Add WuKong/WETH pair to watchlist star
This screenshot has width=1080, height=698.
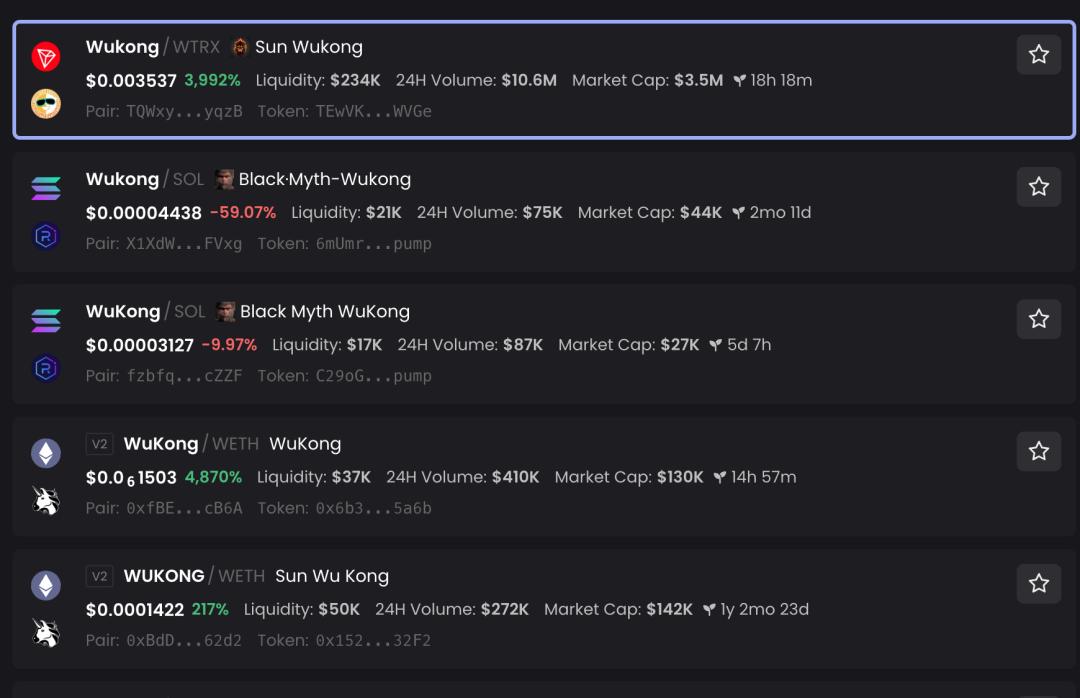[1038, 452]
